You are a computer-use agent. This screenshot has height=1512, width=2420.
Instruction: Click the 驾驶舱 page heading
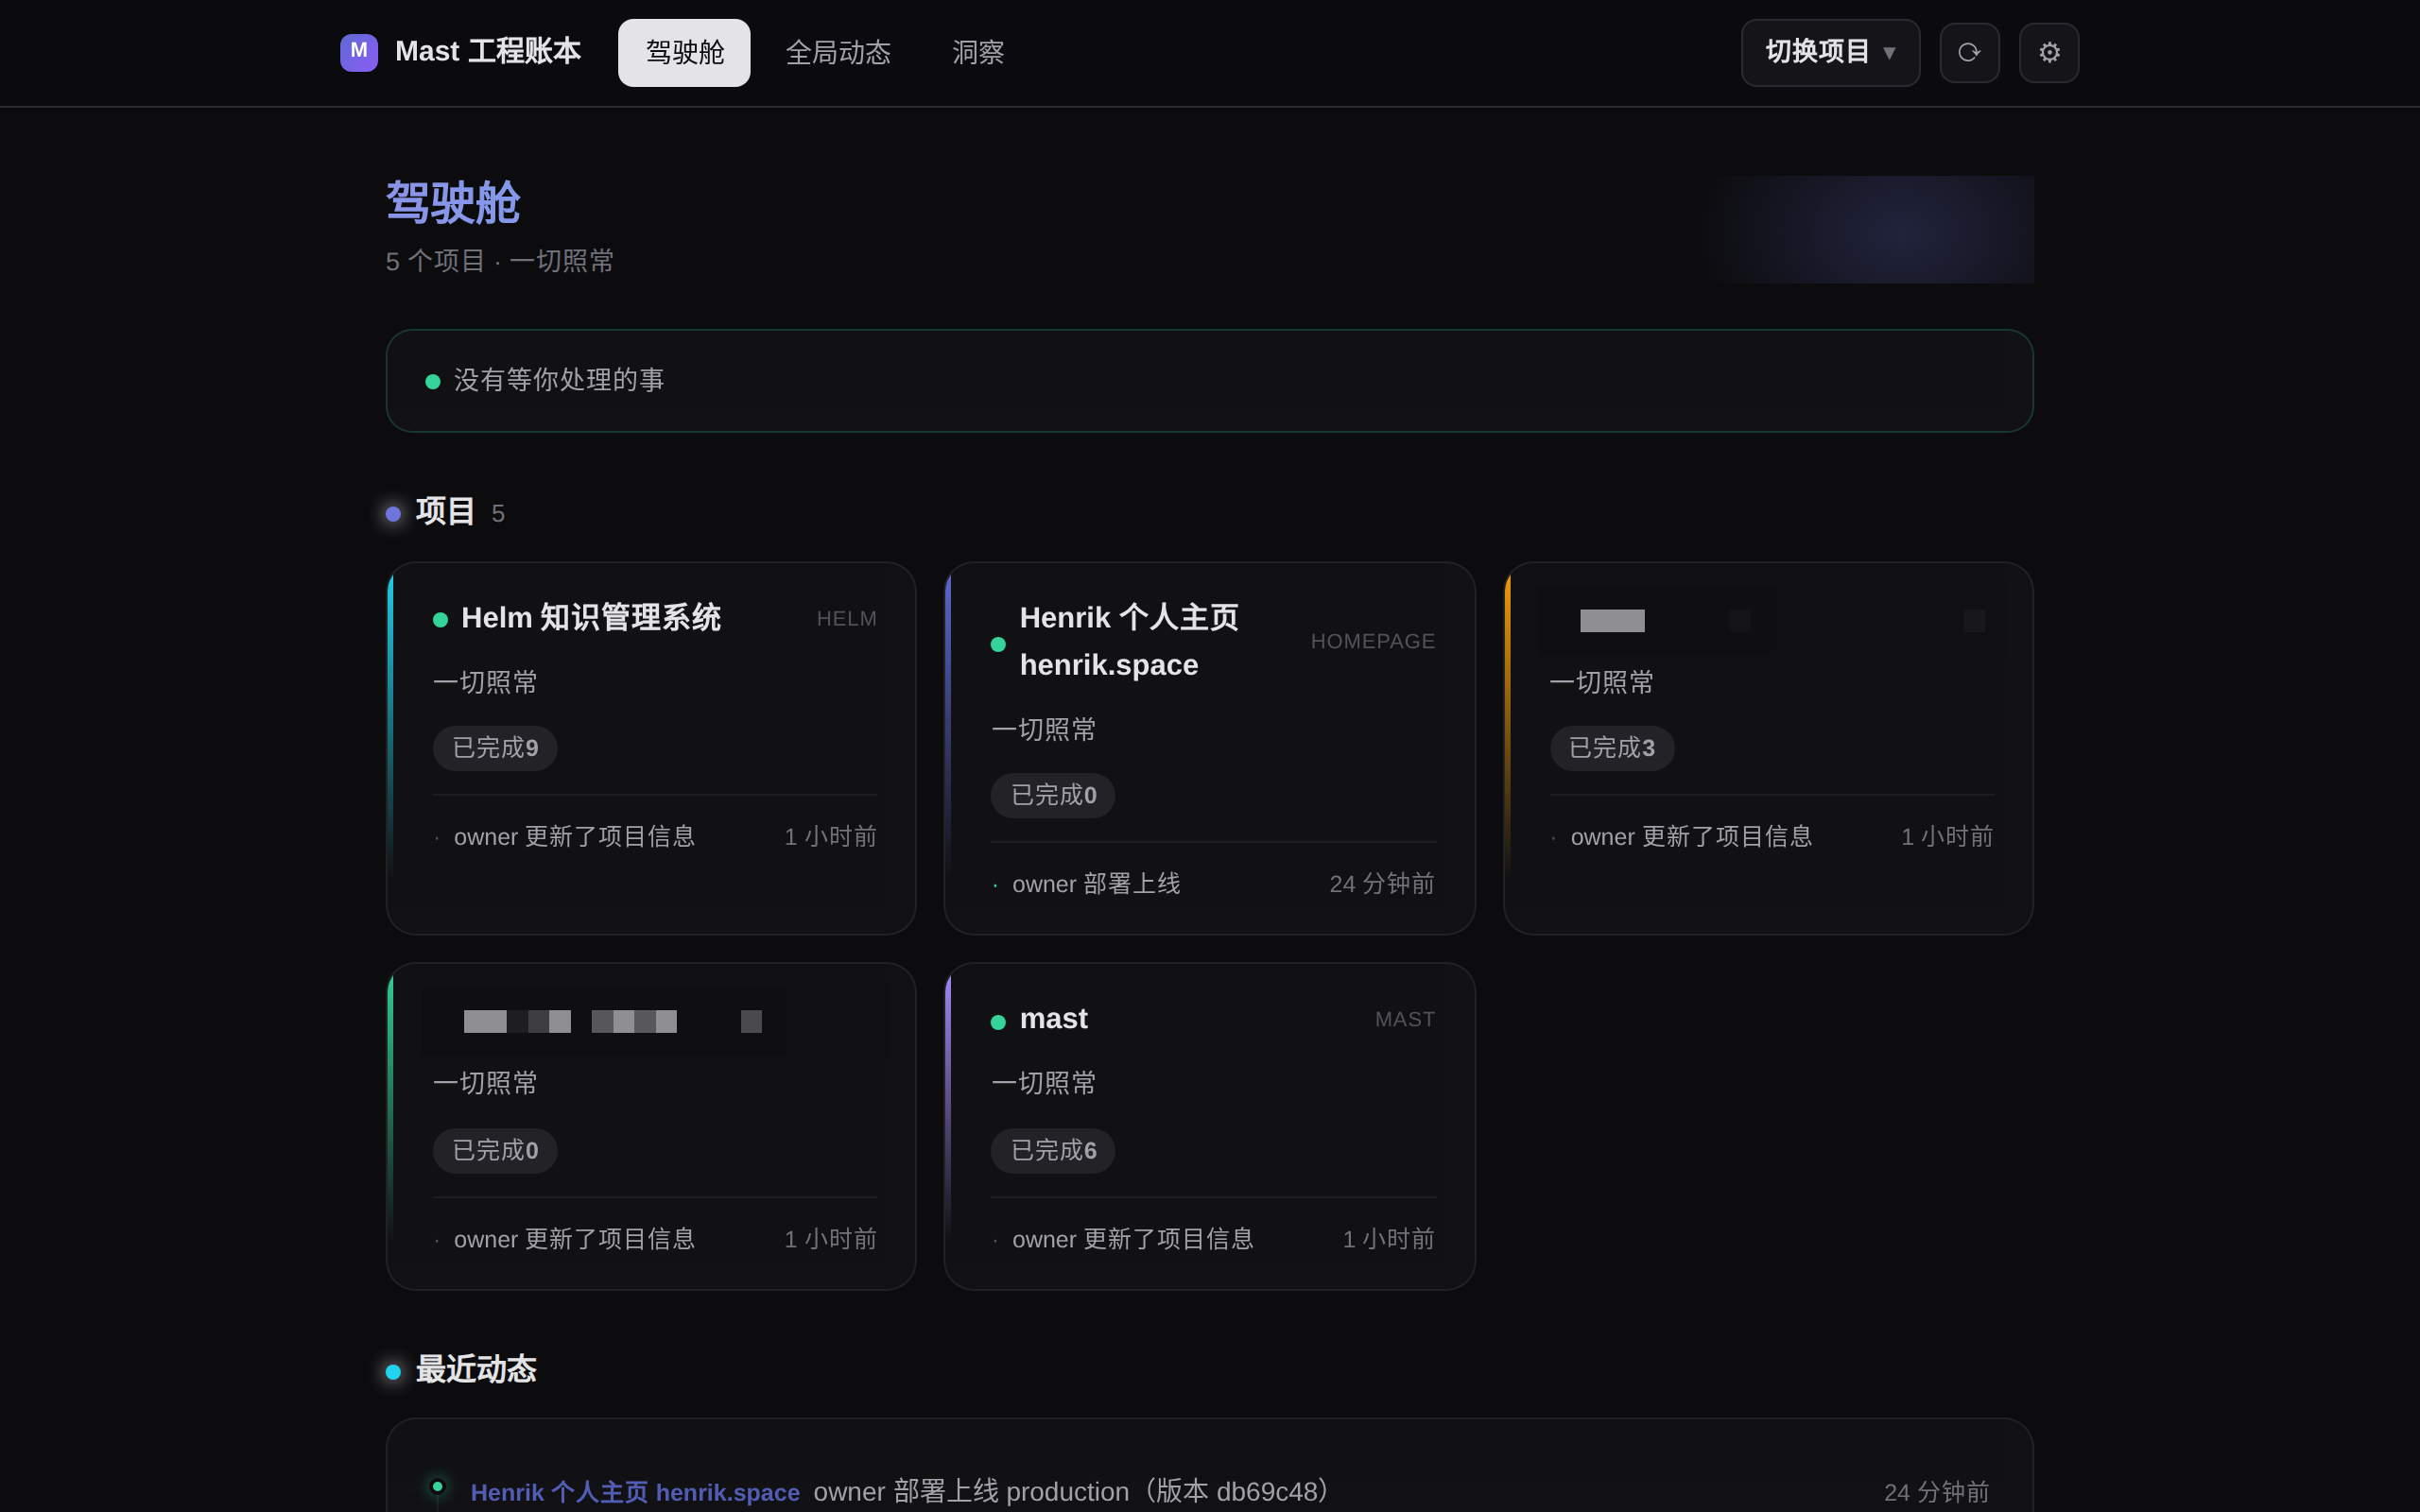point(453,203)
